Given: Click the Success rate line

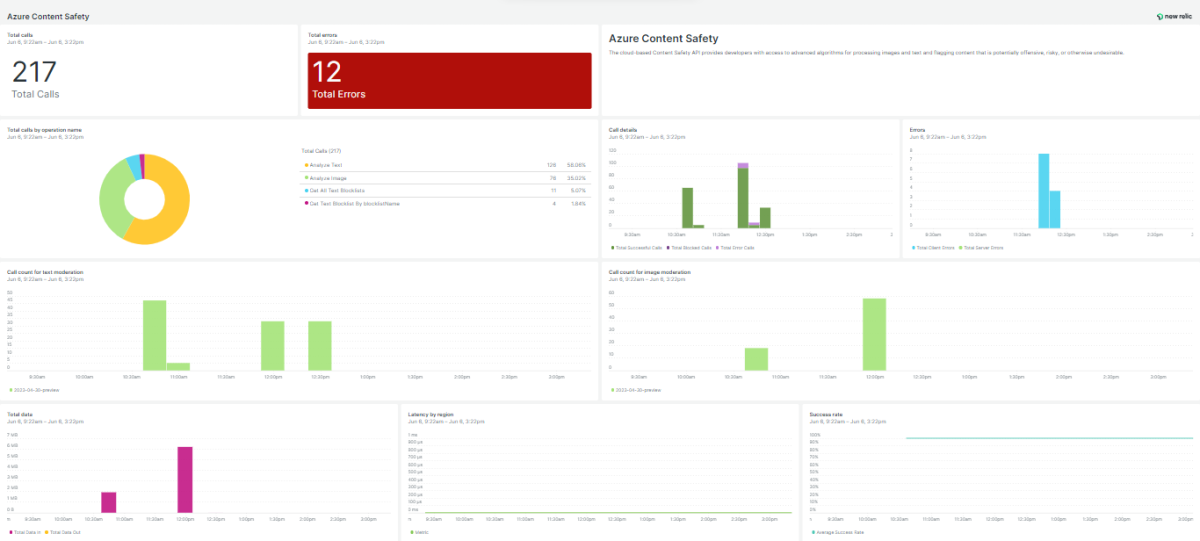Looking at the screenshot, I should [x=1049, y=438].
